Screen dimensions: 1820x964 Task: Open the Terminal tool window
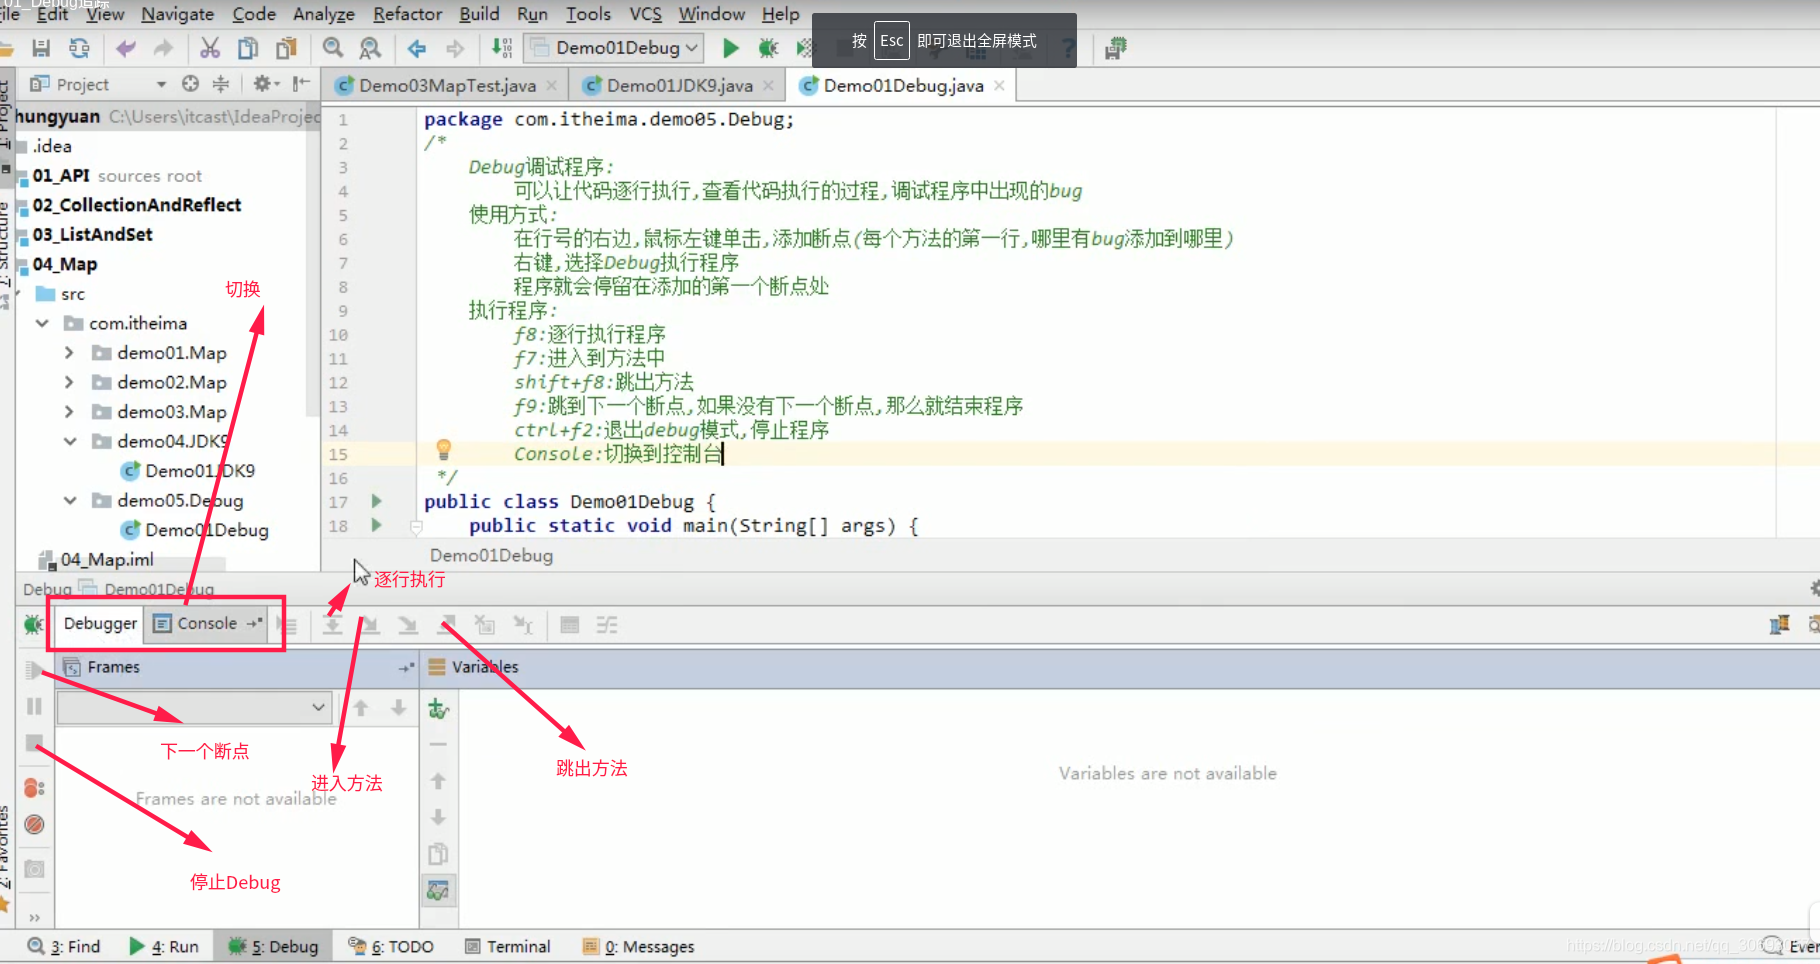coord(508,946)
